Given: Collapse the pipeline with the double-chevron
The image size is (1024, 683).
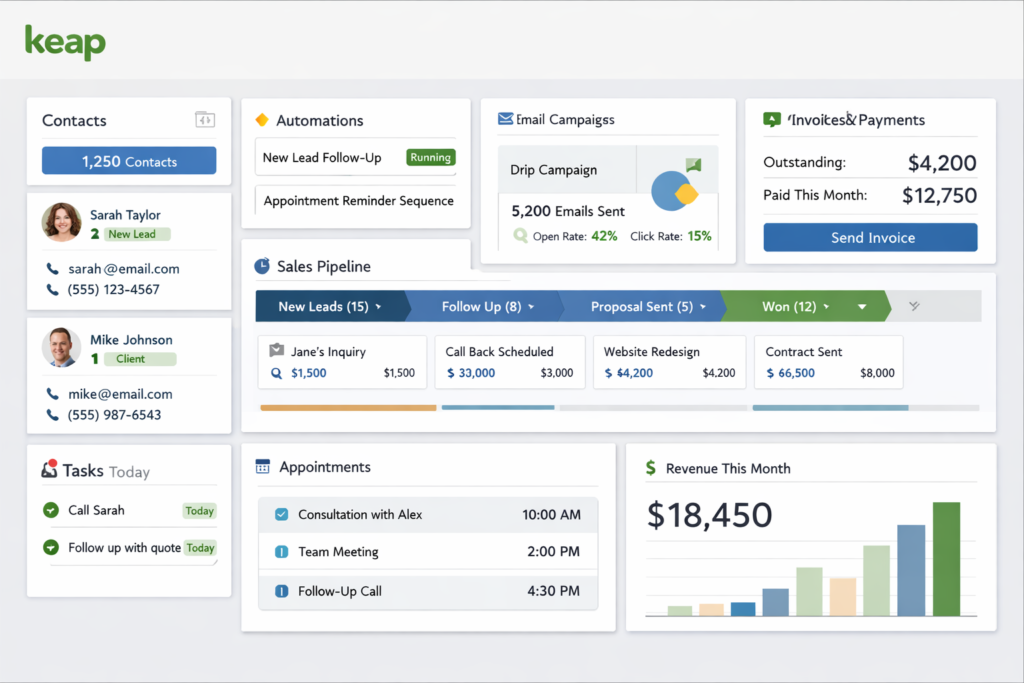Looking at the screenshot, I should click(913, 306).
